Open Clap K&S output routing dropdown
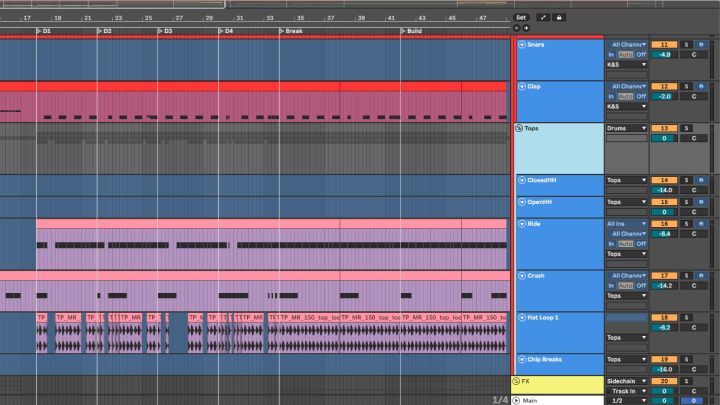The image size is (720, 405). [x=627, y=107]
